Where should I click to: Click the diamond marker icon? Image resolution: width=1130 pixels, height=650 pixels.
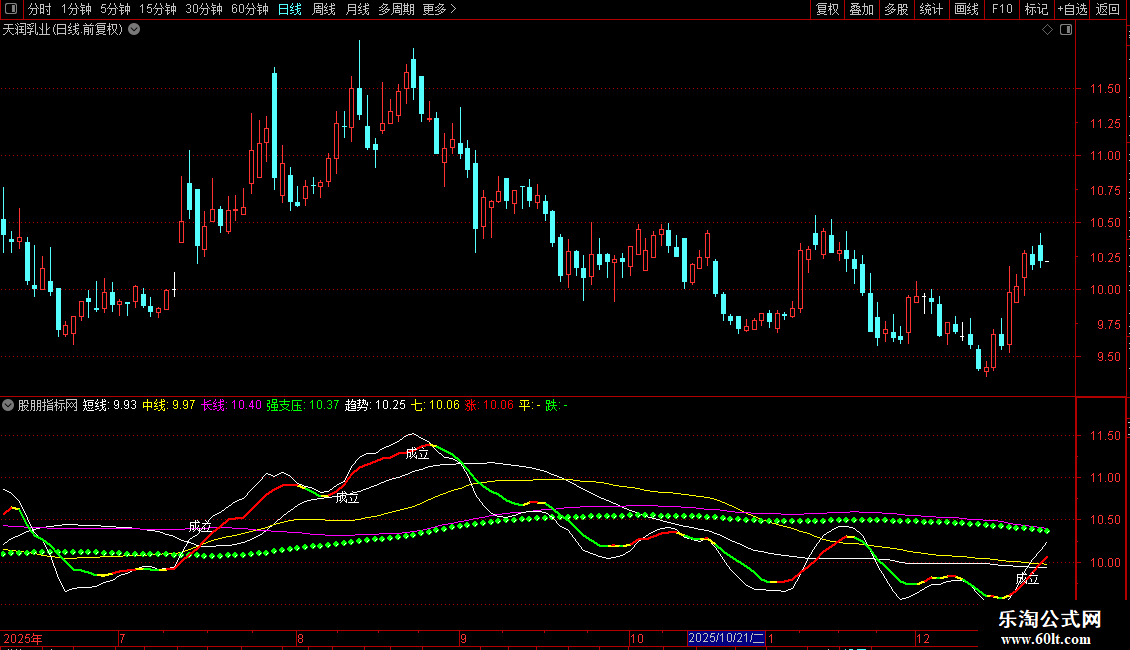pos(1047,30)
